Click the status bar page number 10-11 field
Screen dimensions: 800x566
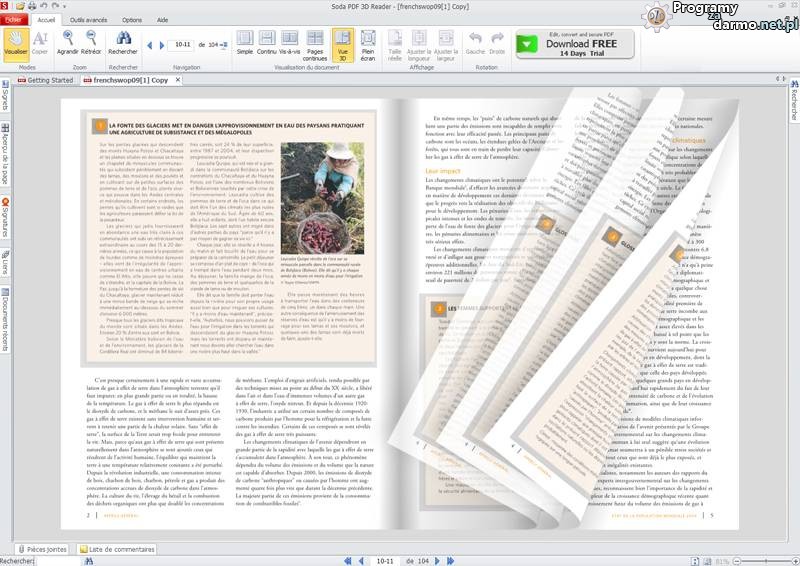[385, 561]
